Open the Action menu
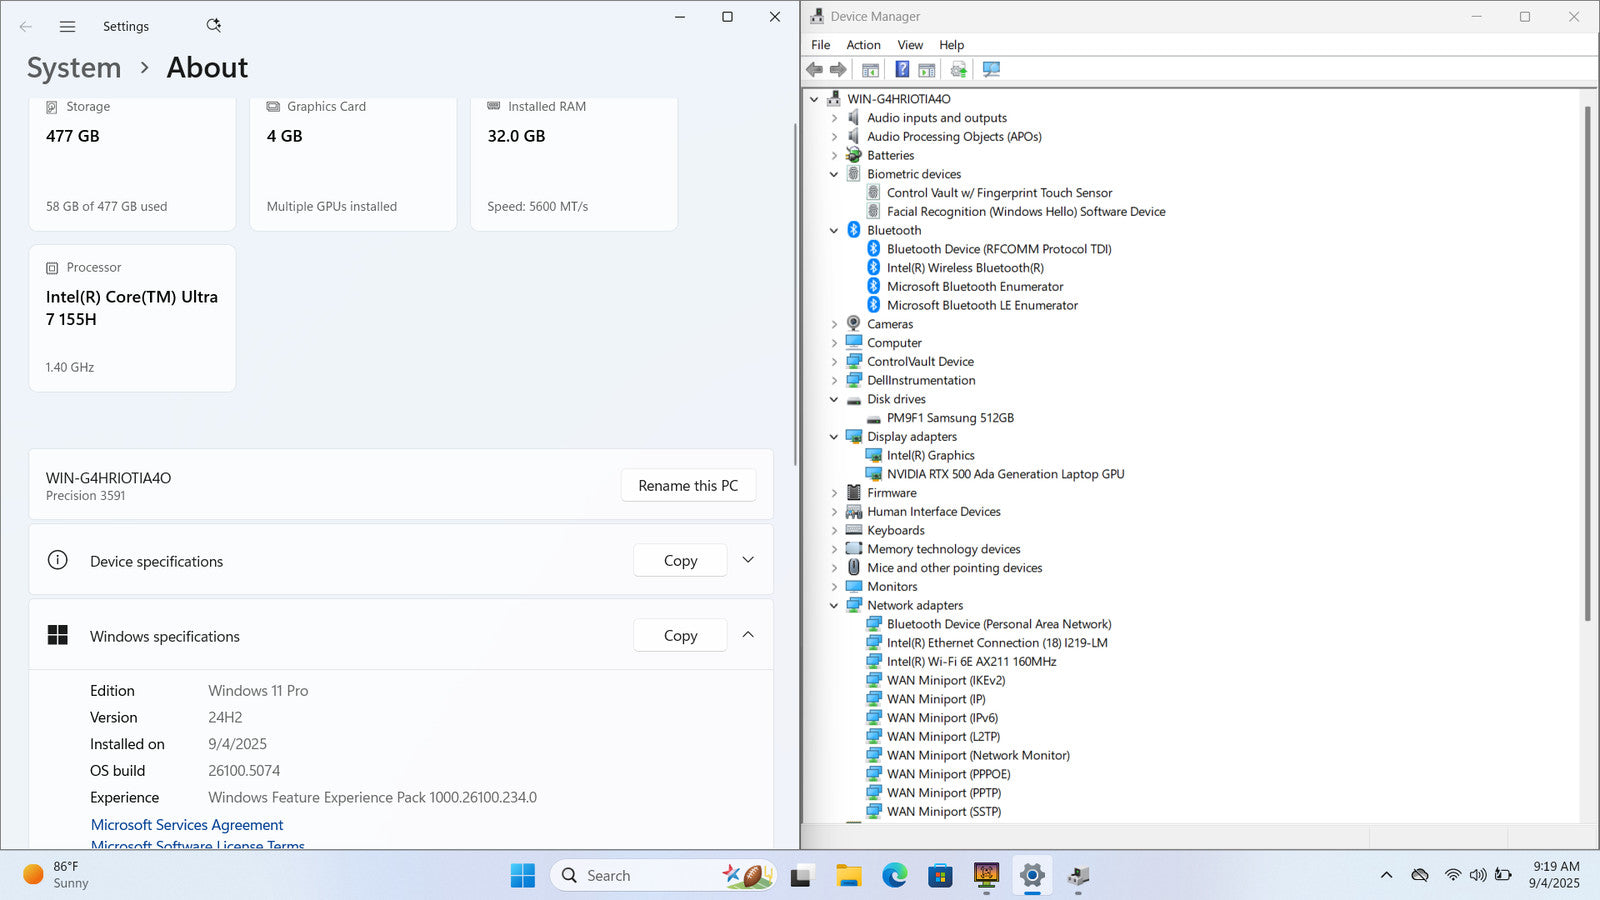Screen dimensions: 1600x900 863,45
